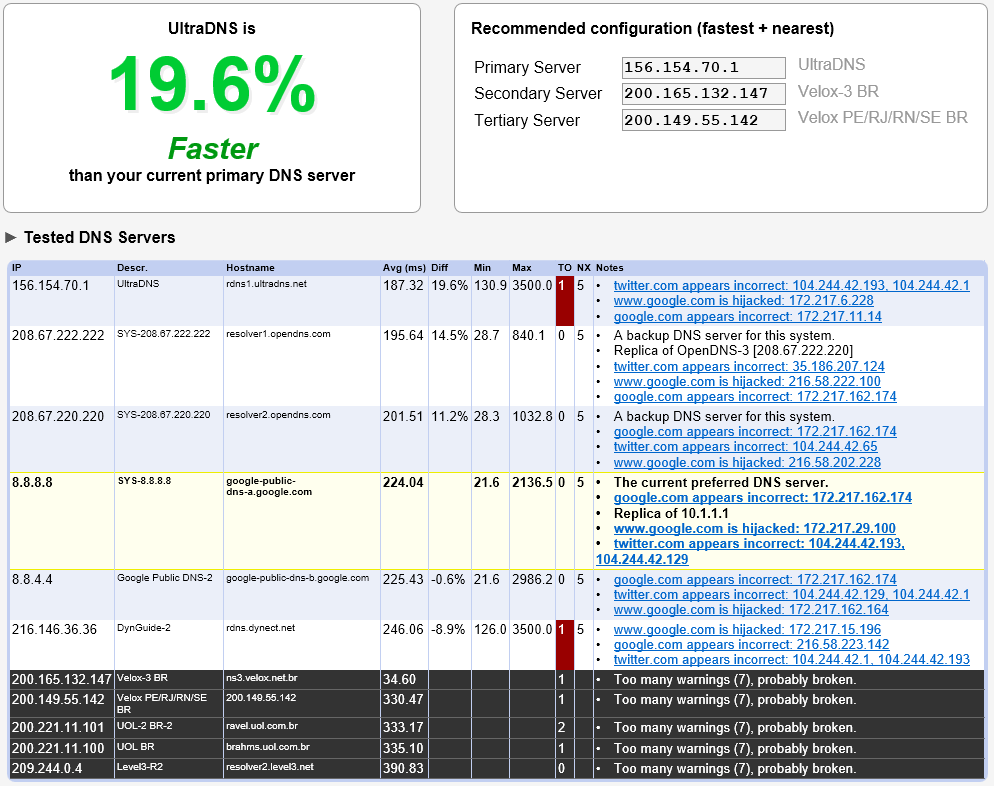Image resolution: width=994 pixels, height=786 pixels.
Task: Click average value 187.32
Action: (403, 286)
